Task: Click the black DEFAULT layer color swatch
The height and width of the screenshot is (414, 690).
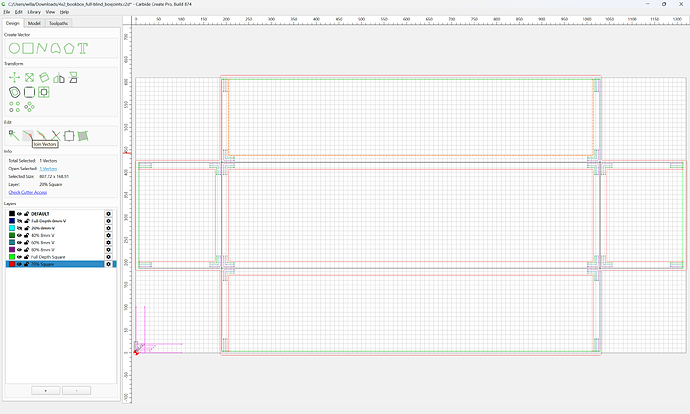Action: tap(12, 214)
